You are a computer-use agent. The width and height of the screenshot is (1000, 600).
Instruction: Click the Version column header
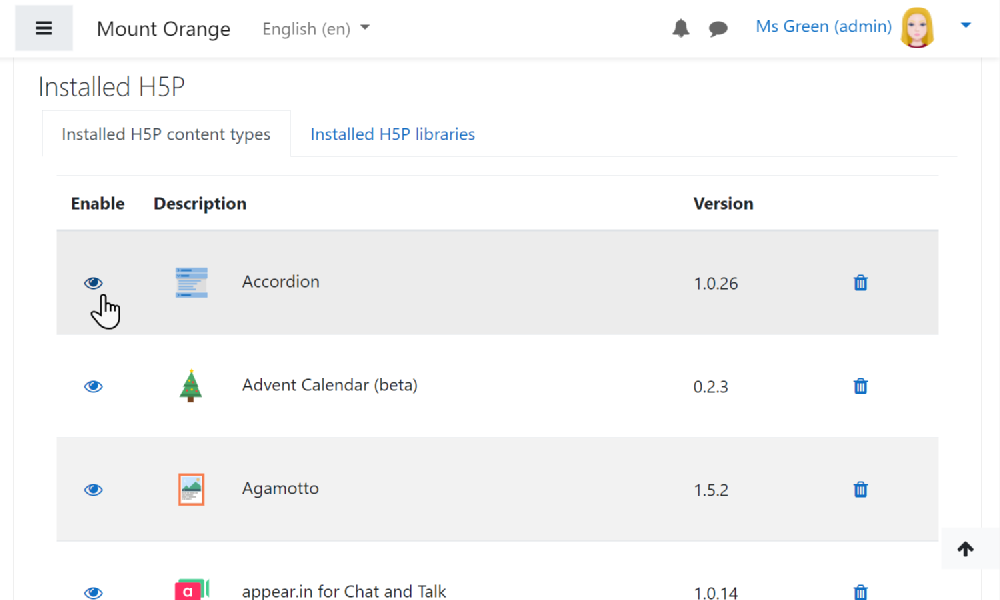pos(723,203)
